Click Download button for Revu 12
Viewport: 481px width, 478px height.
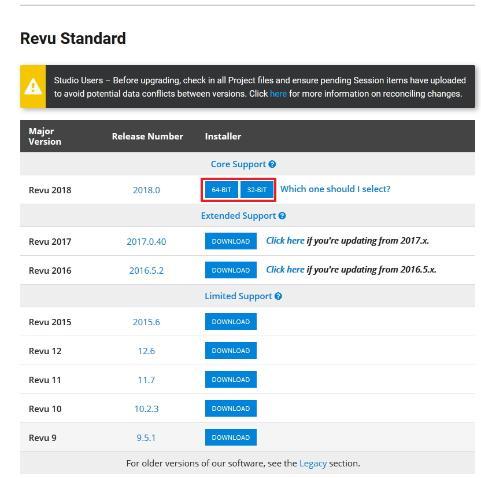point(231,351)
